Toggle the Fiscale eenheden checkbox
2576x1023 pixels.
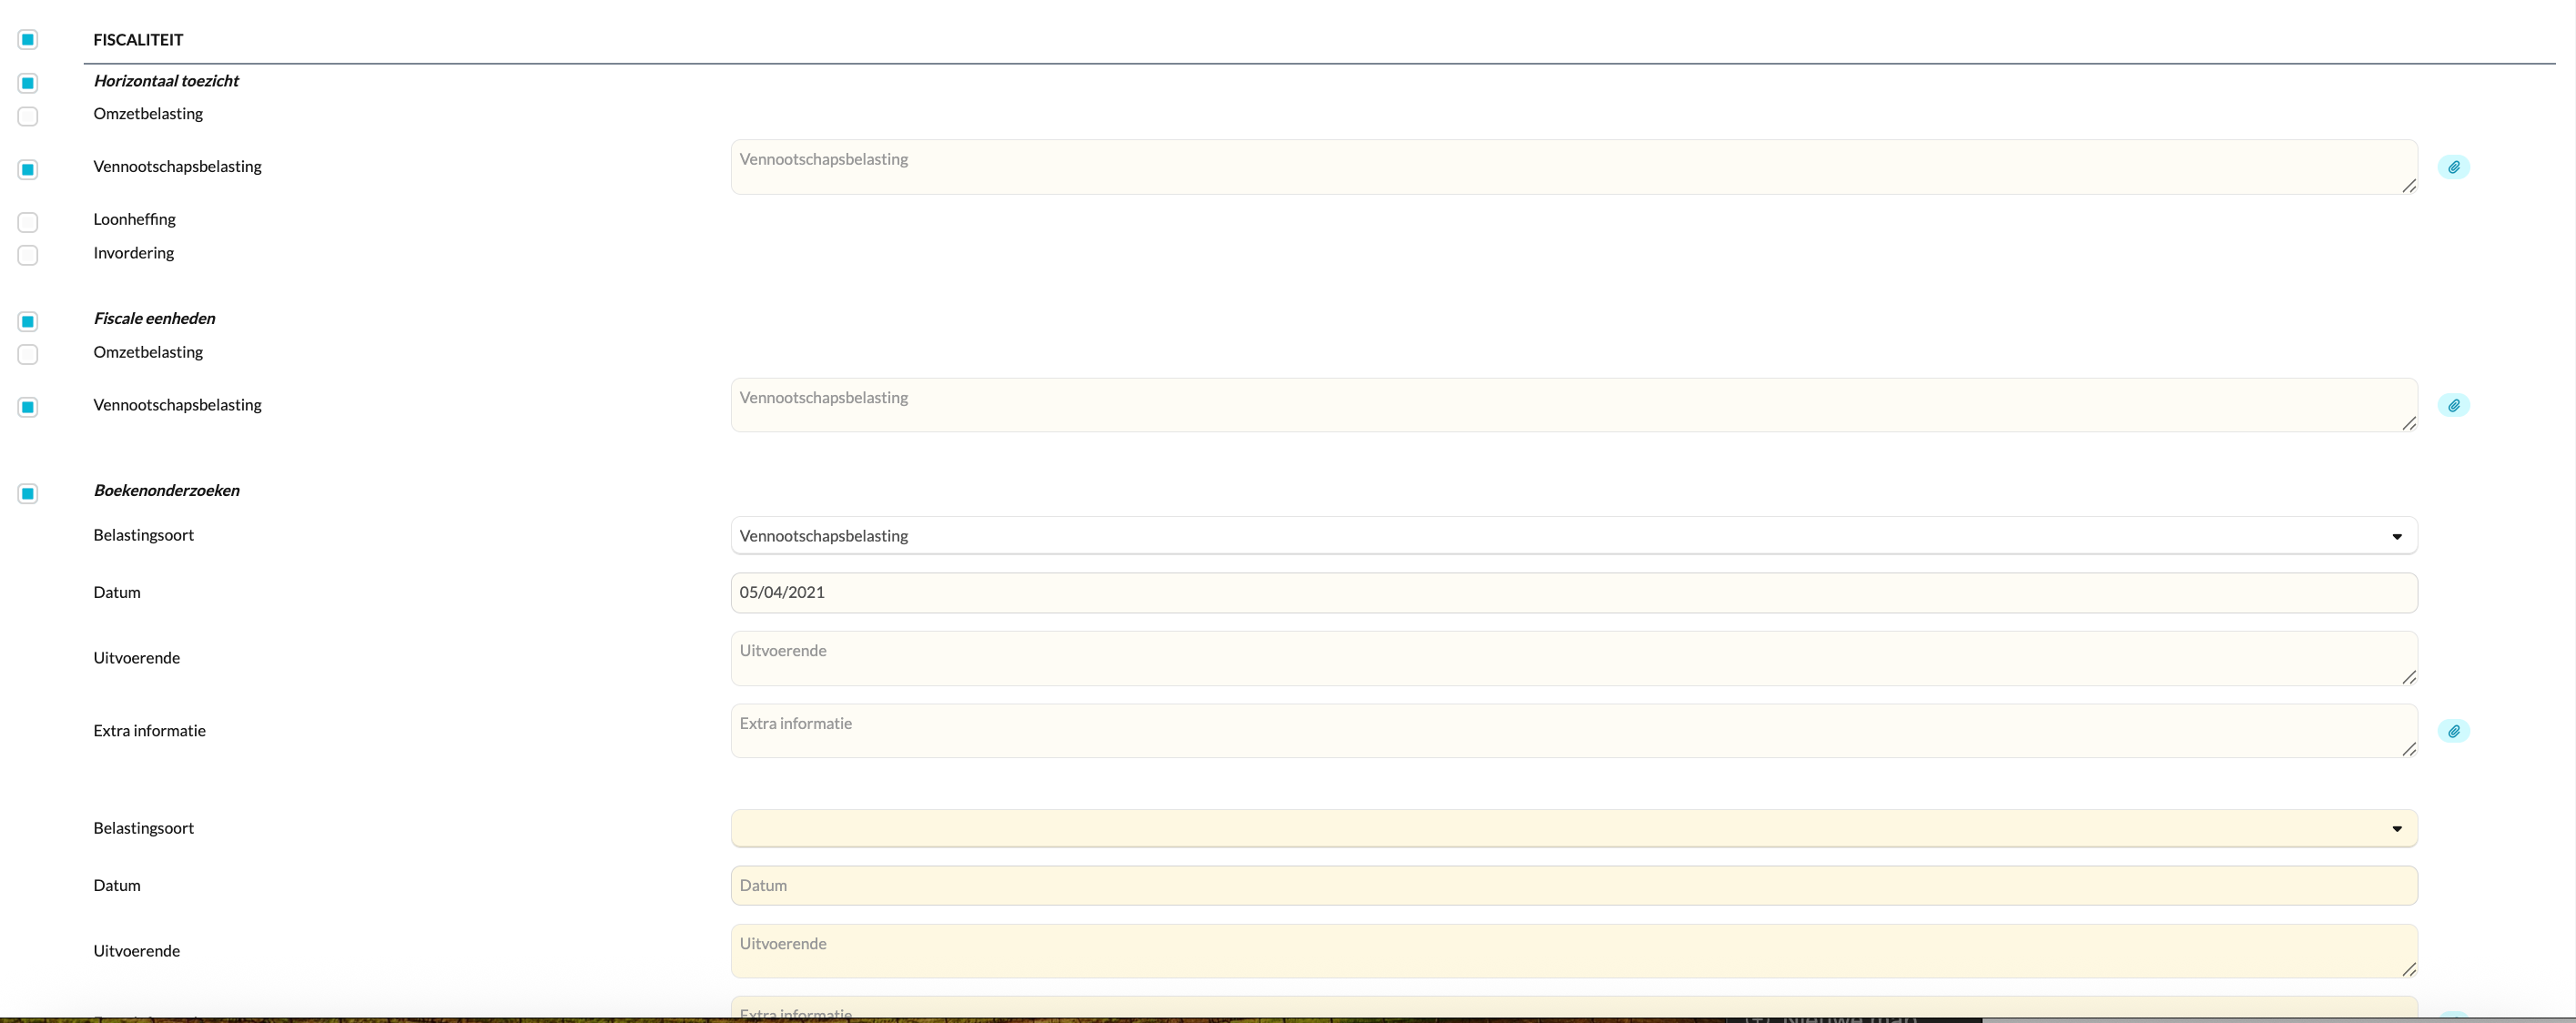point(28,321)
